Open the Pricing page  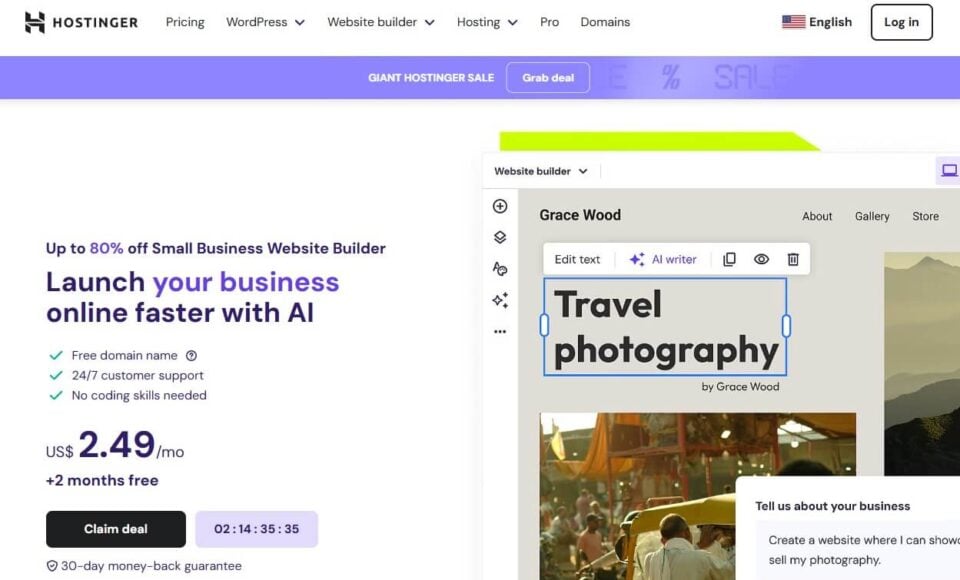185,22
